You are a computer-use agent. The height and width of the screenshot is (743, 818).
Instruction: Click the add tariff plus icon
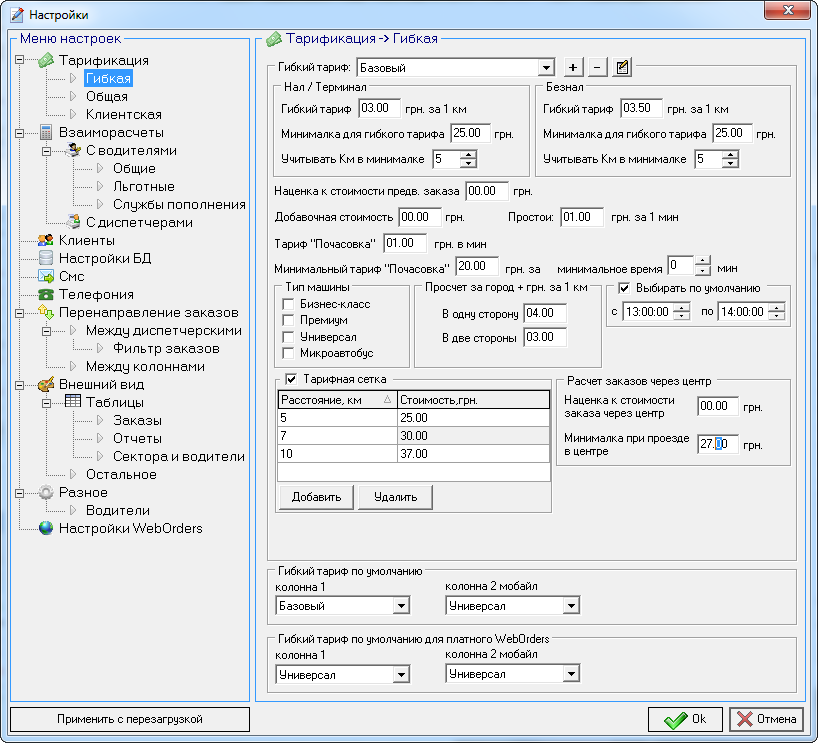(573, 68)
